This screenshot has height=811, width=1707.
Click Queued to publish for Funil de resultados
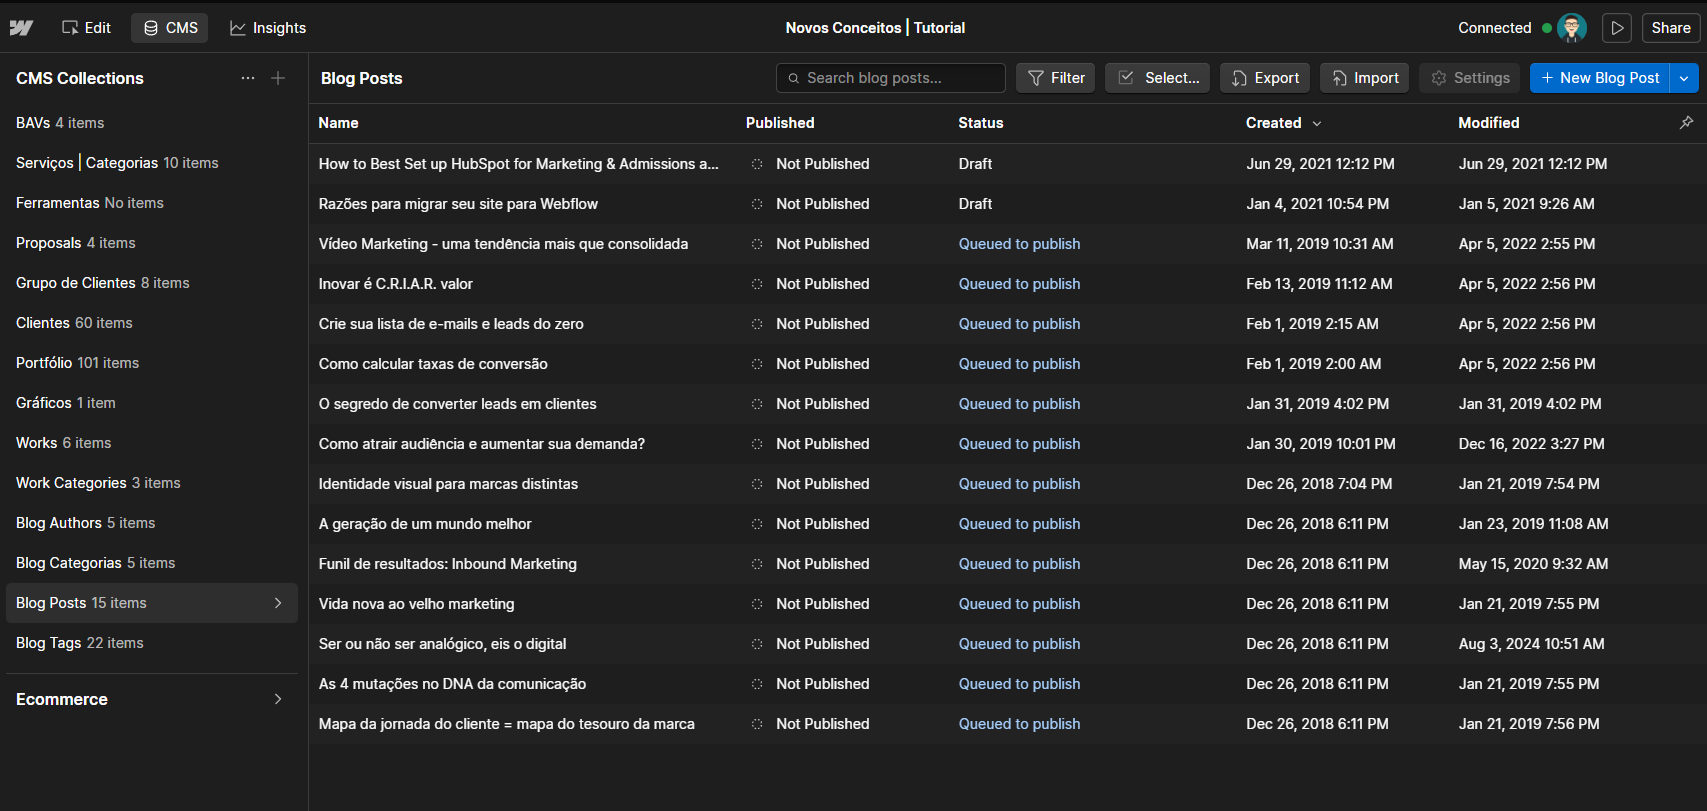(1019, 564)
